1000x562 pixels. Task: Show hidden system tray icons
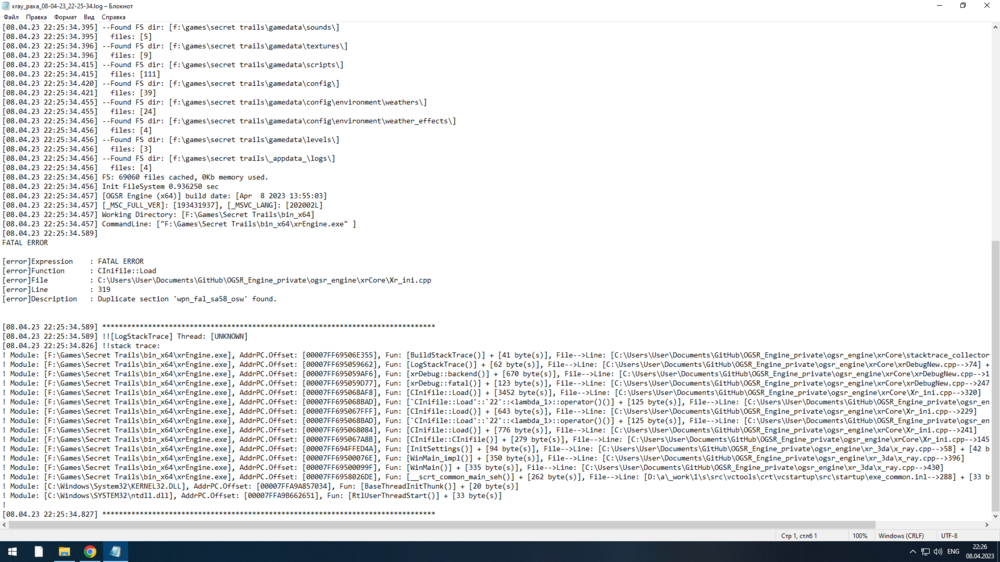click(913, 552)
